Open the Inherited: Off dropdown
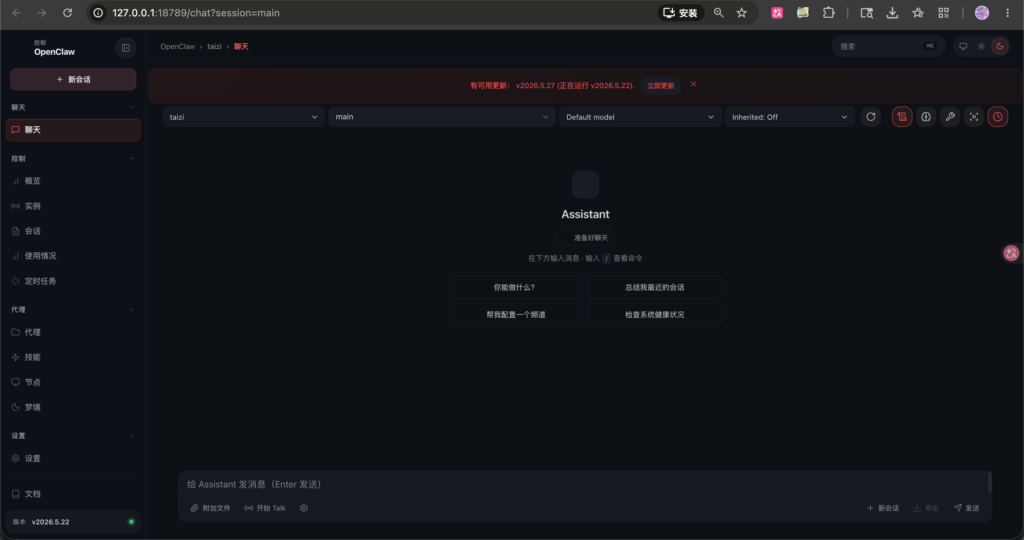Image resolution: width=1024 pixels, height=540 pixels. [x=790, y=117]
